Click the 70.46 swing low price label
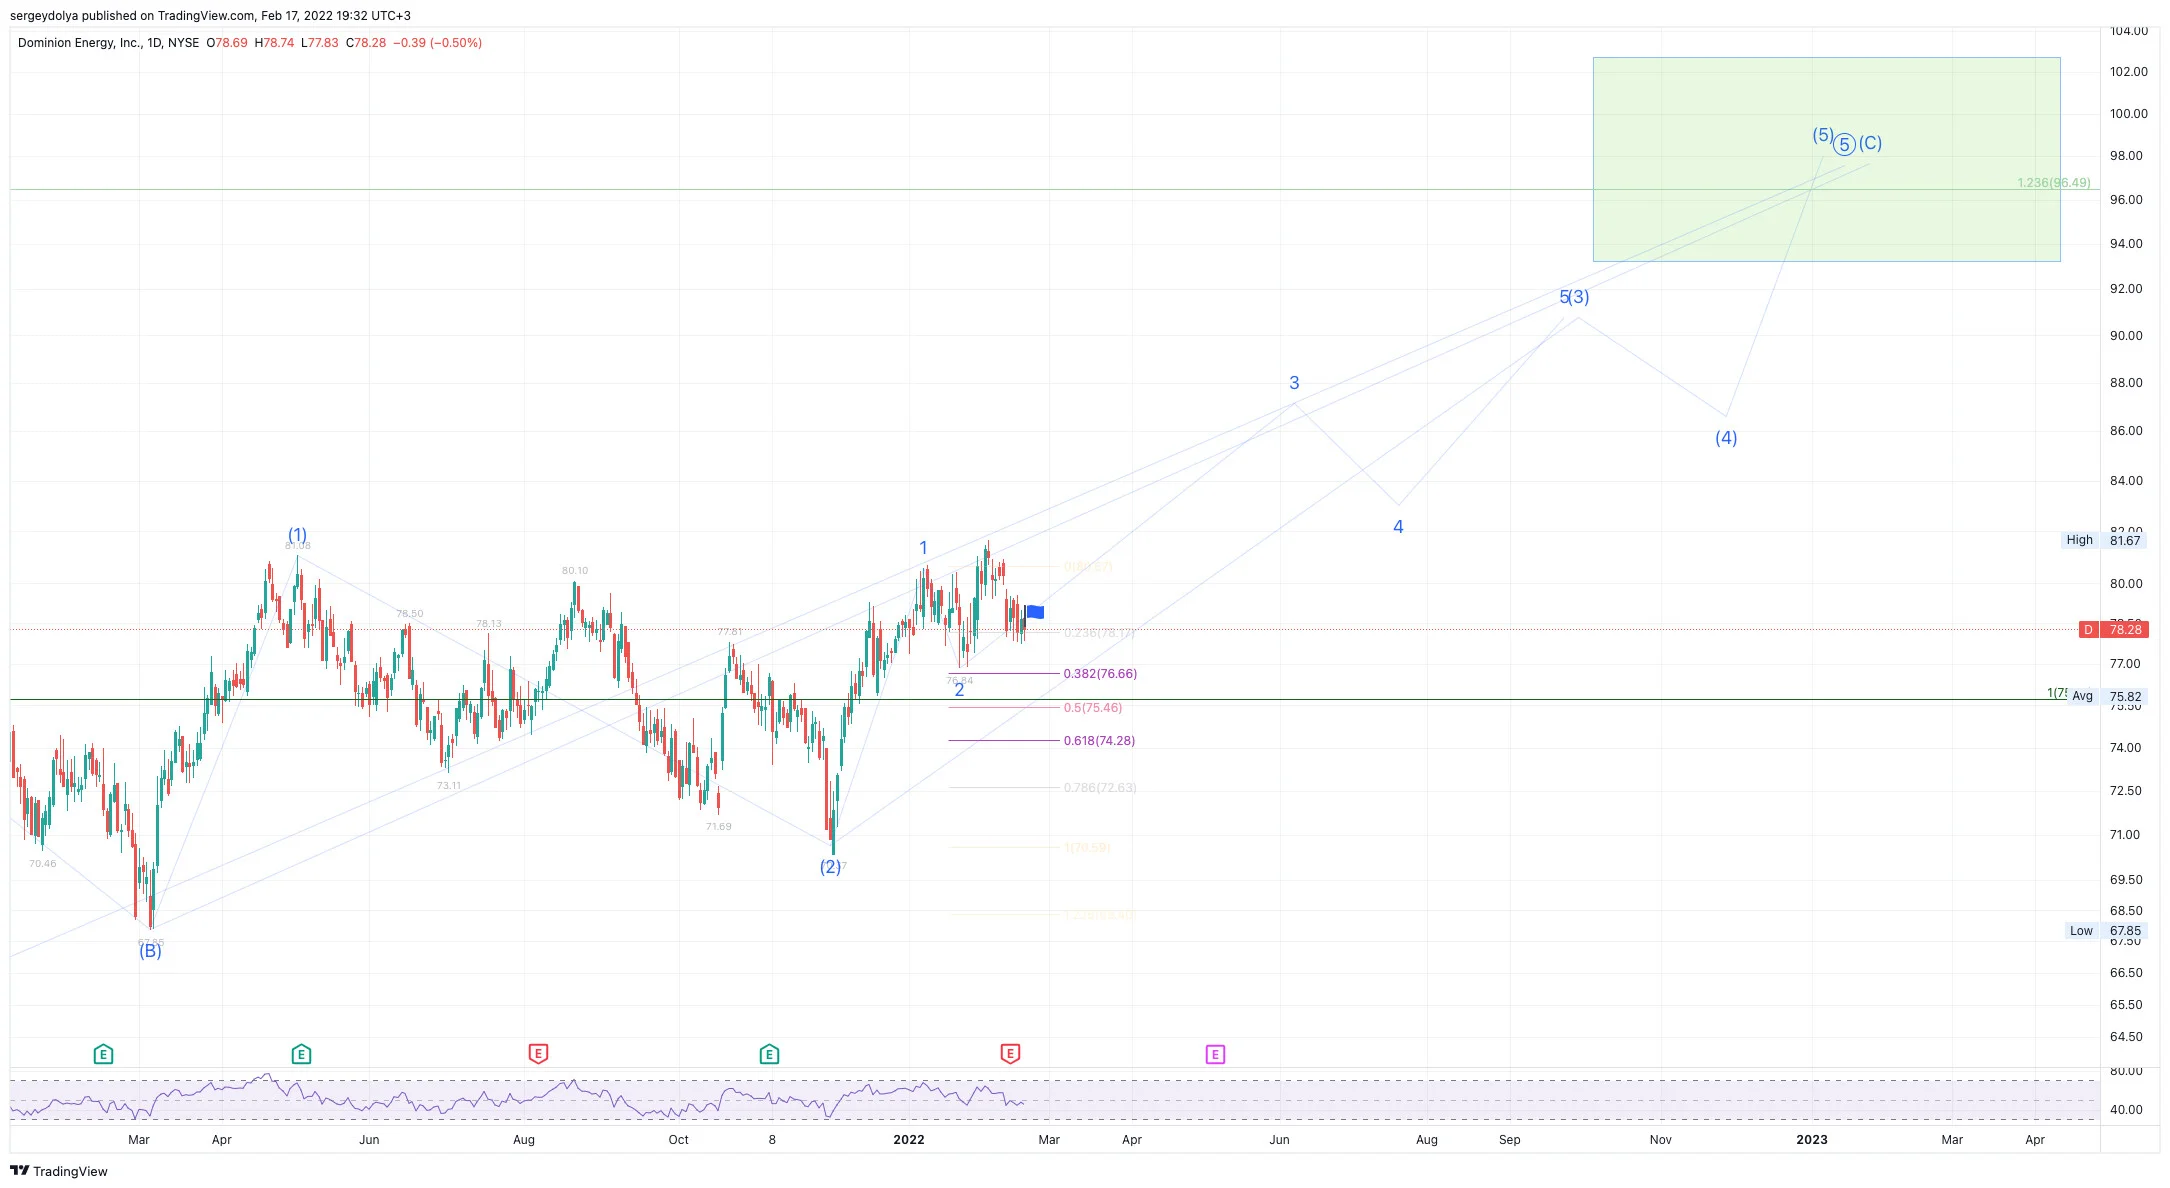Image resolution: width=2170 pixels, height=1188 pixels. click(43, 864)
